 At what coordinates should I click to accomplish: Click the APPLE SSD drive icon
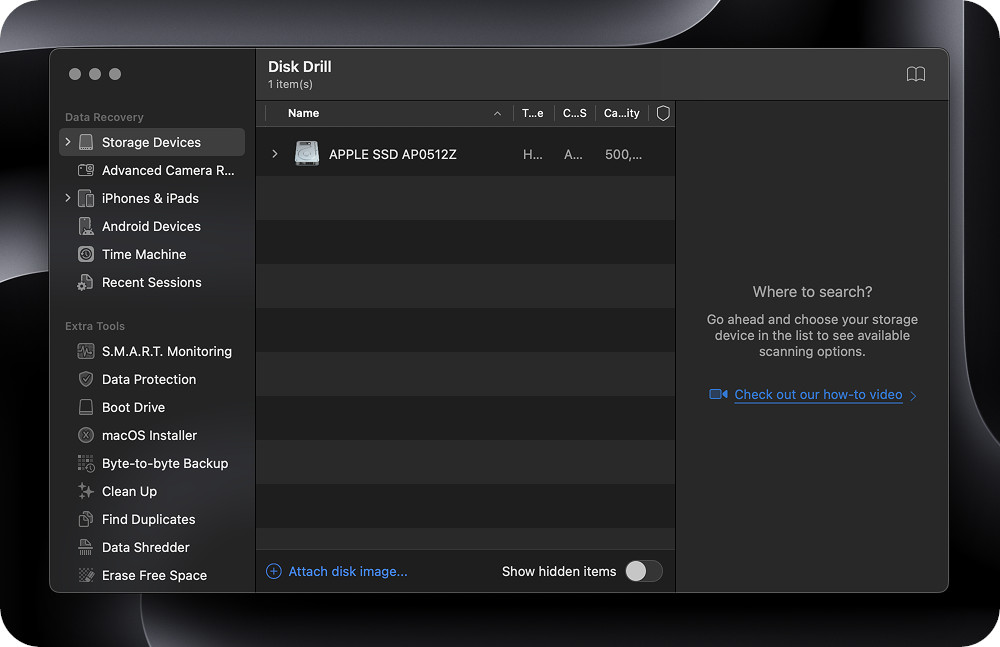(306, 154)
